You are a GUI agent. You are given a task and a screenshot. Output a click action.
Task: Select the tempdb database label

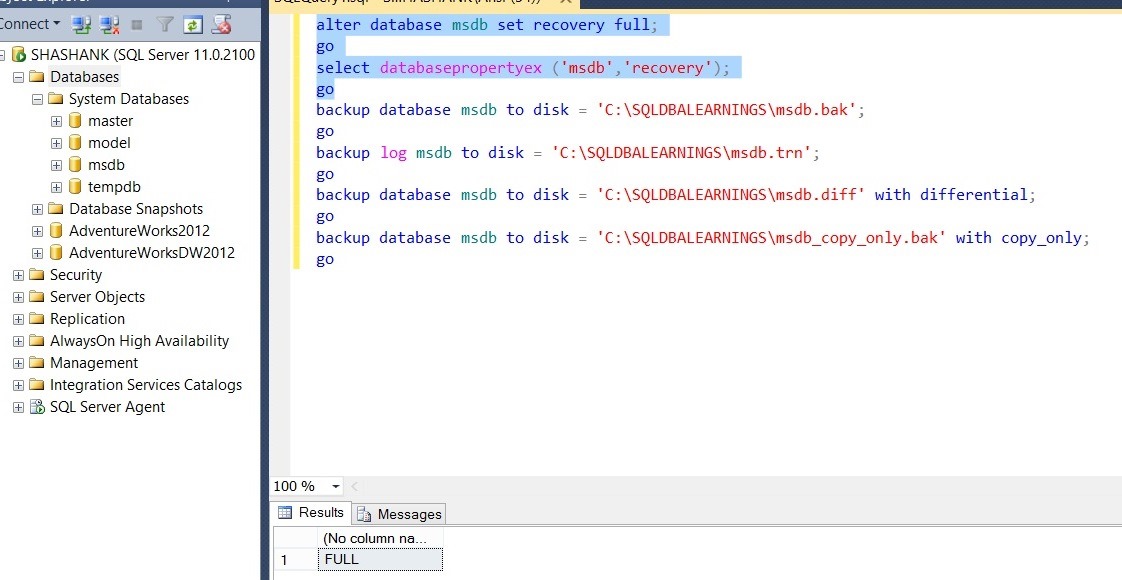click(114, 187)
